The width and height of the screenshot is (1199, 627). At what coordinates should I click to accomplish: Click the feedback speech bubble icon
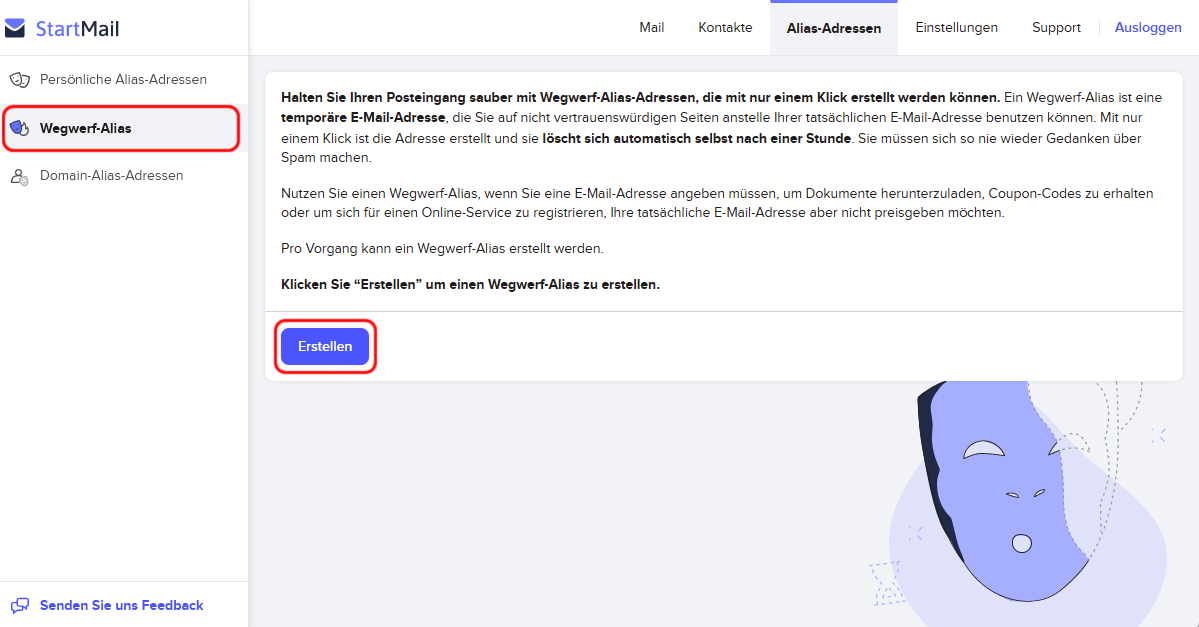tap(19, 606)
